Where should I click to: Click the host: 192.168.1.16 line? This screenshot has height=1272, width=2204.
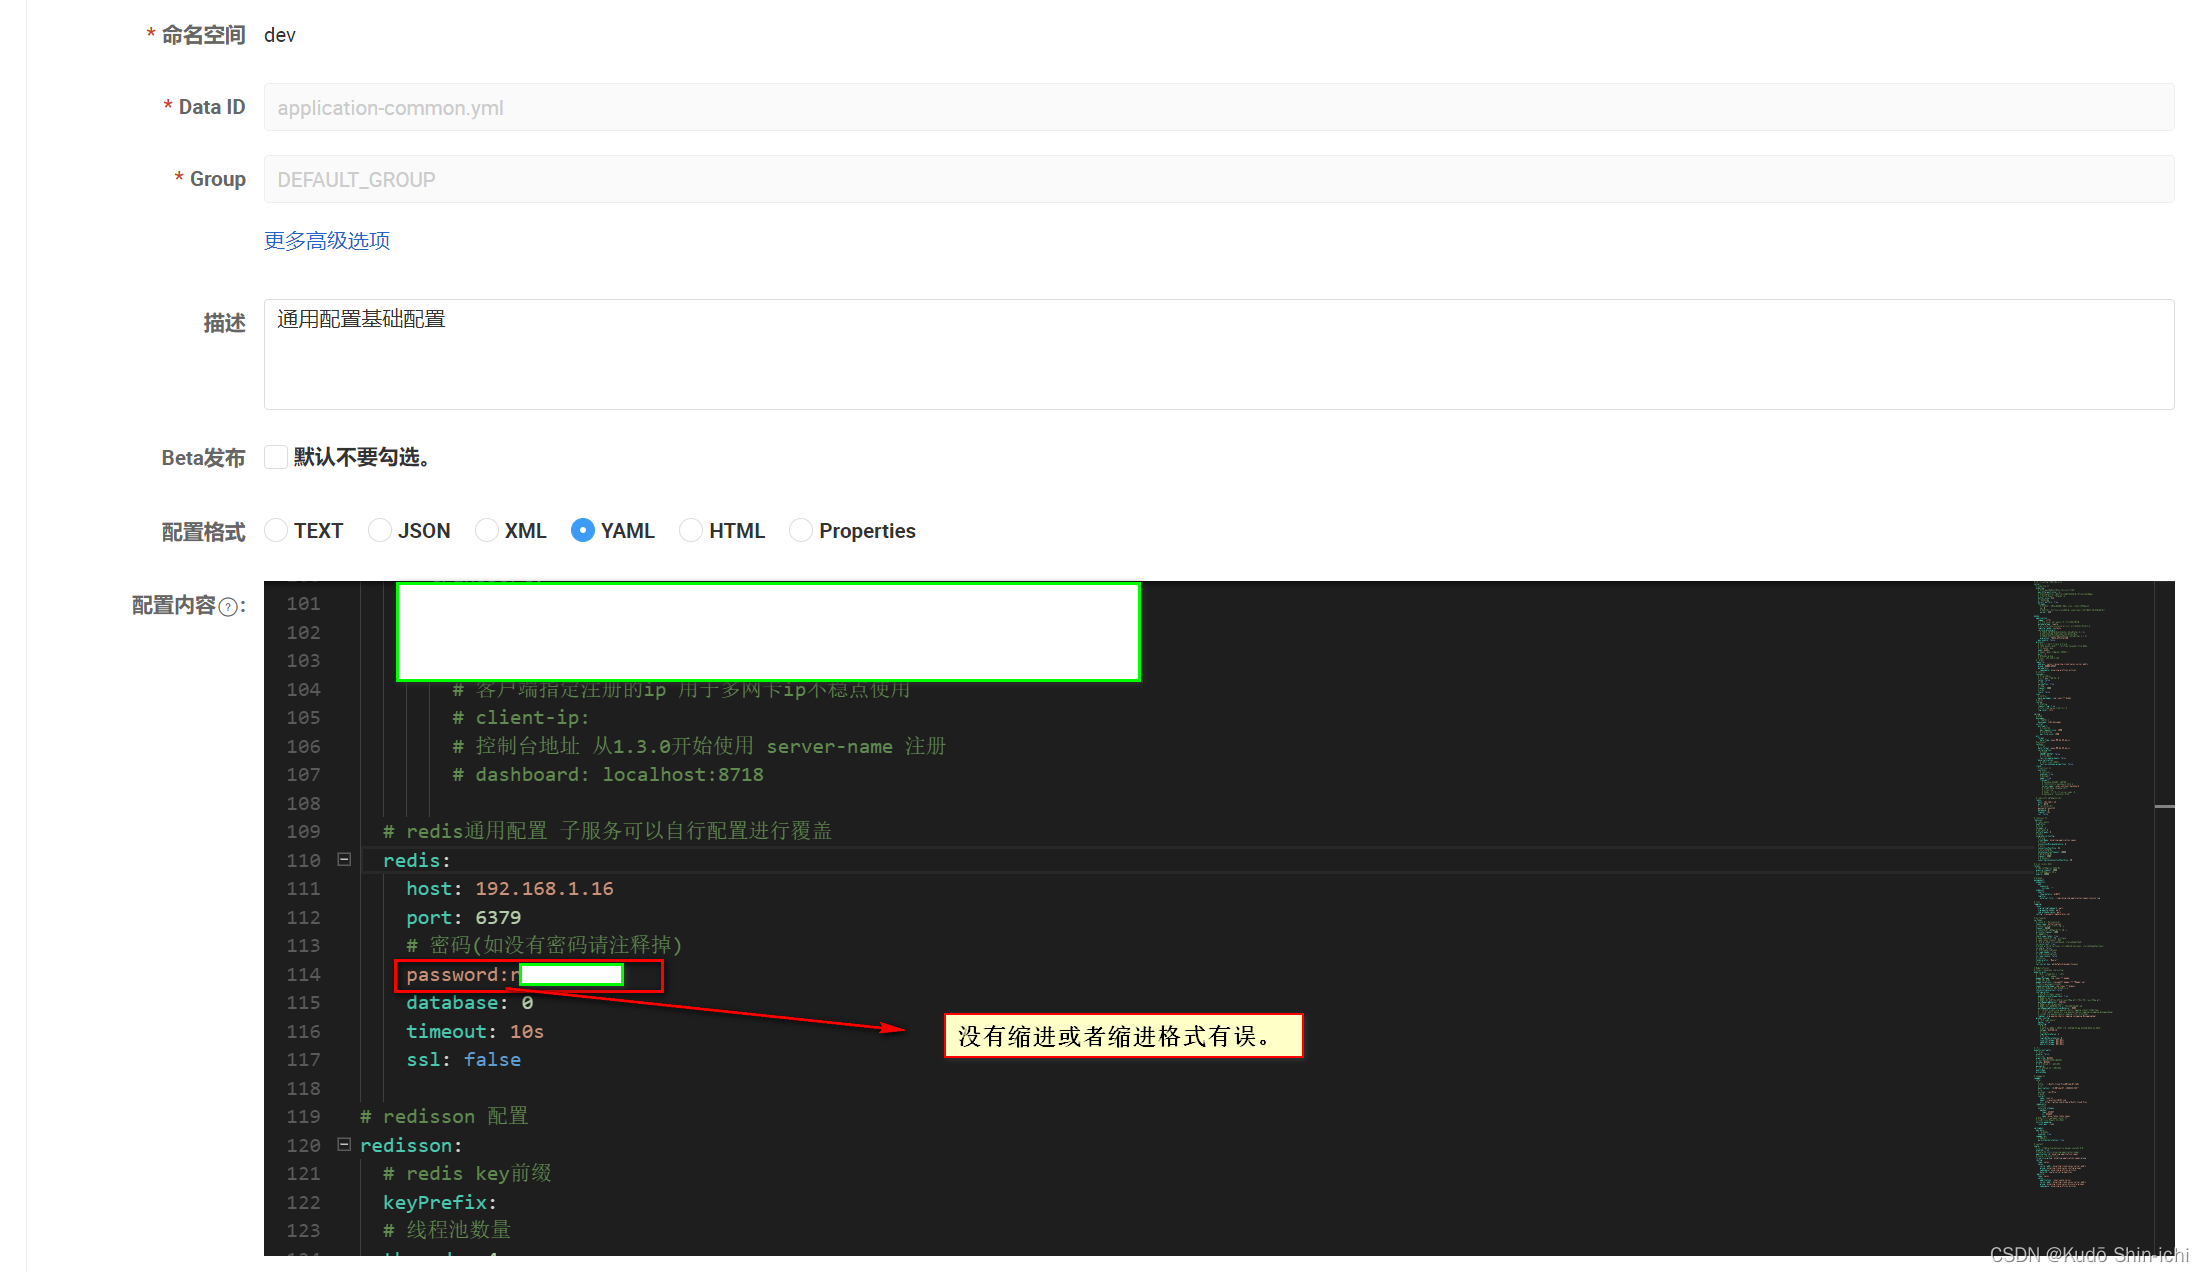pos(510,888)
